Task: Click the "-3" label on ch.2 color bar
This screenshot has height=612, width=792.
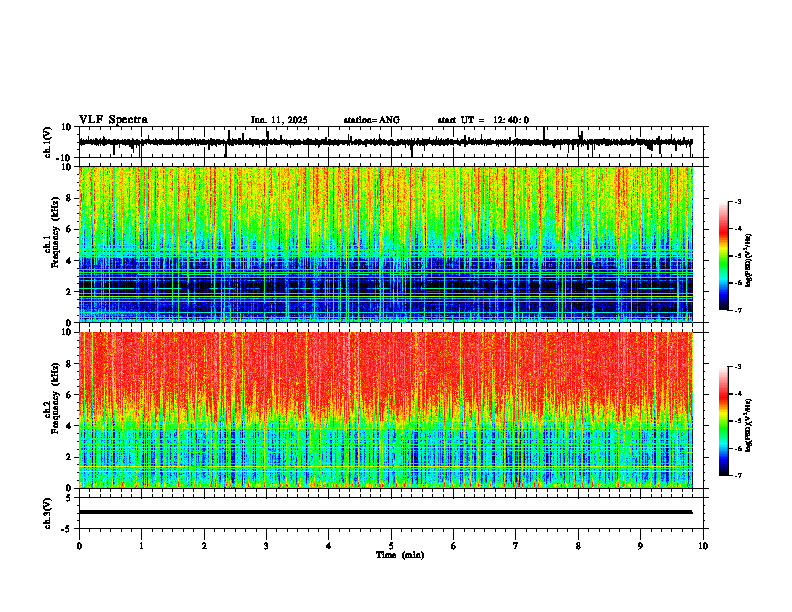Action: tap(738, 367)
